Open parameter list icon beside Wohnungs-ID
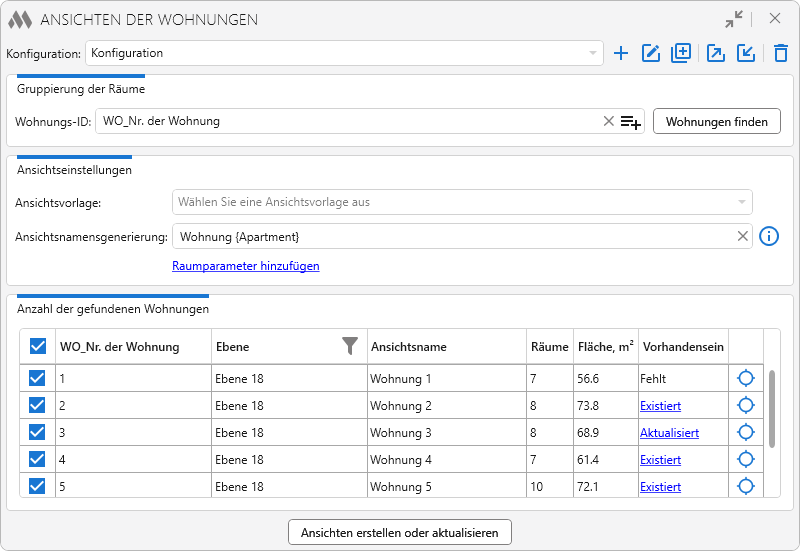 point(631,122)
